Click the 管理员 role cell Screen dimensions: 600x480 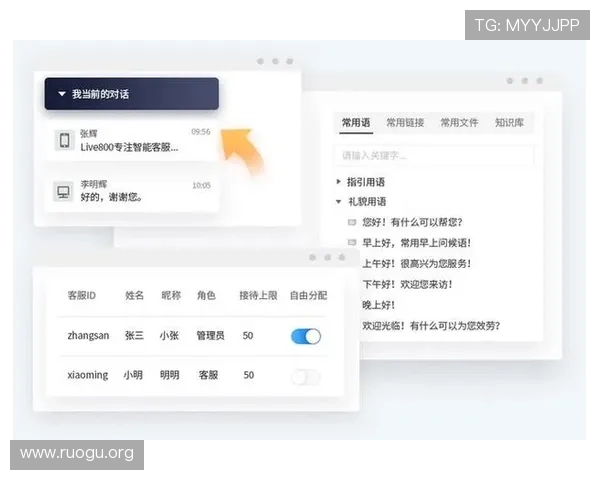coord(210,336)
